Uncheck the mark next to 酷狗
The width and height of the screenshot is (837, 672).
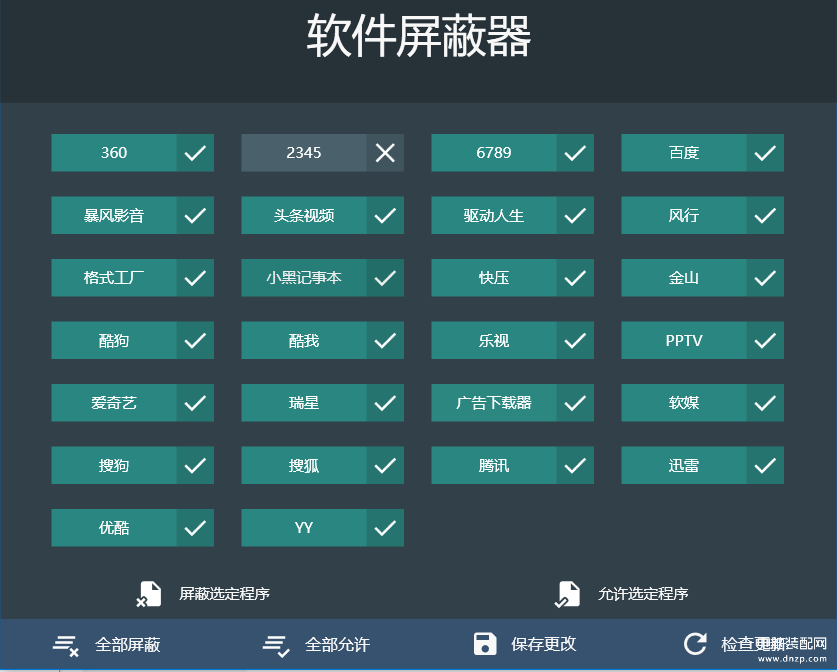tap(195, 341)
